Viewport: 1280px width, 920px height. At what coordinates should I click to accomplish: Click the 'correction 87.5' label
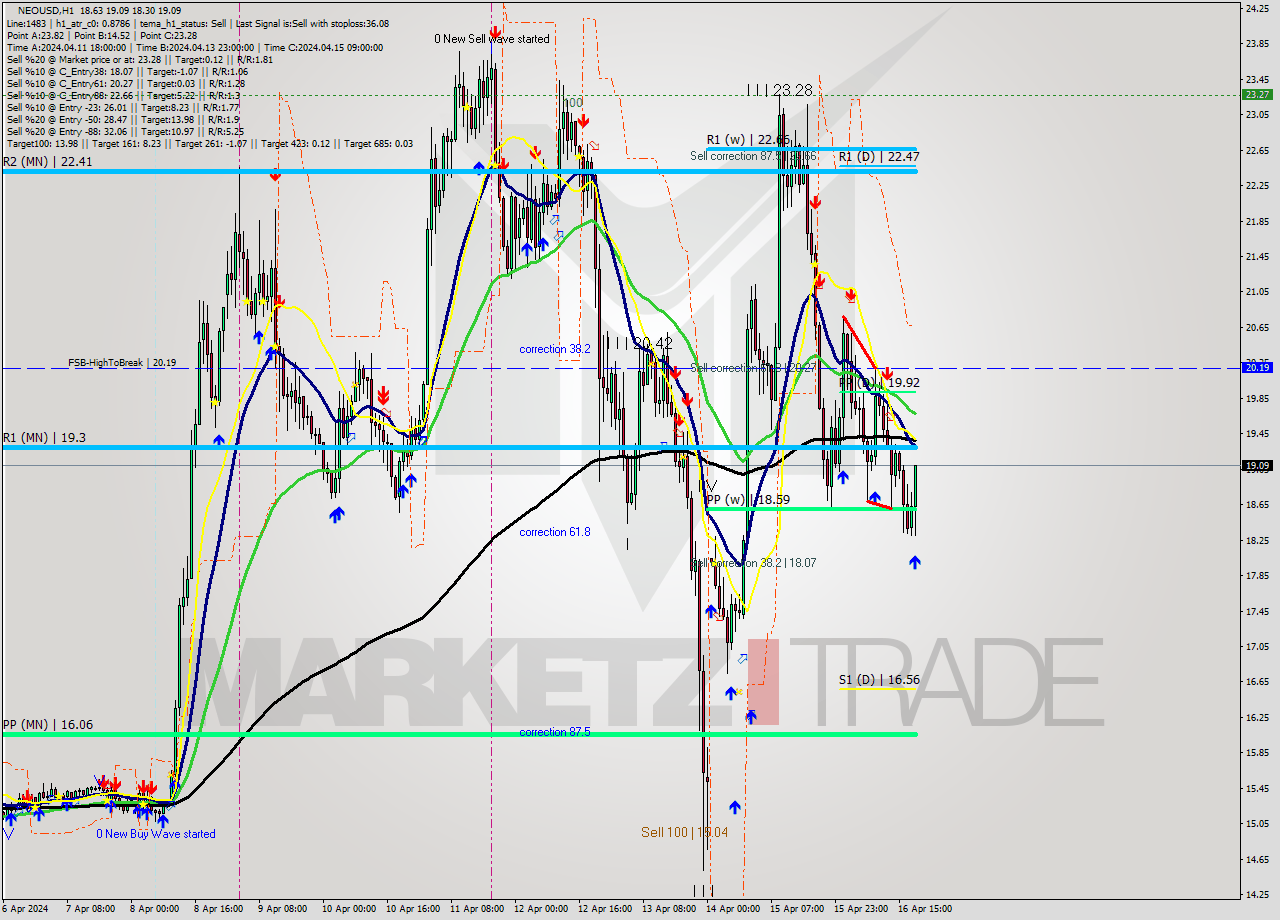(x=555, y=732)
